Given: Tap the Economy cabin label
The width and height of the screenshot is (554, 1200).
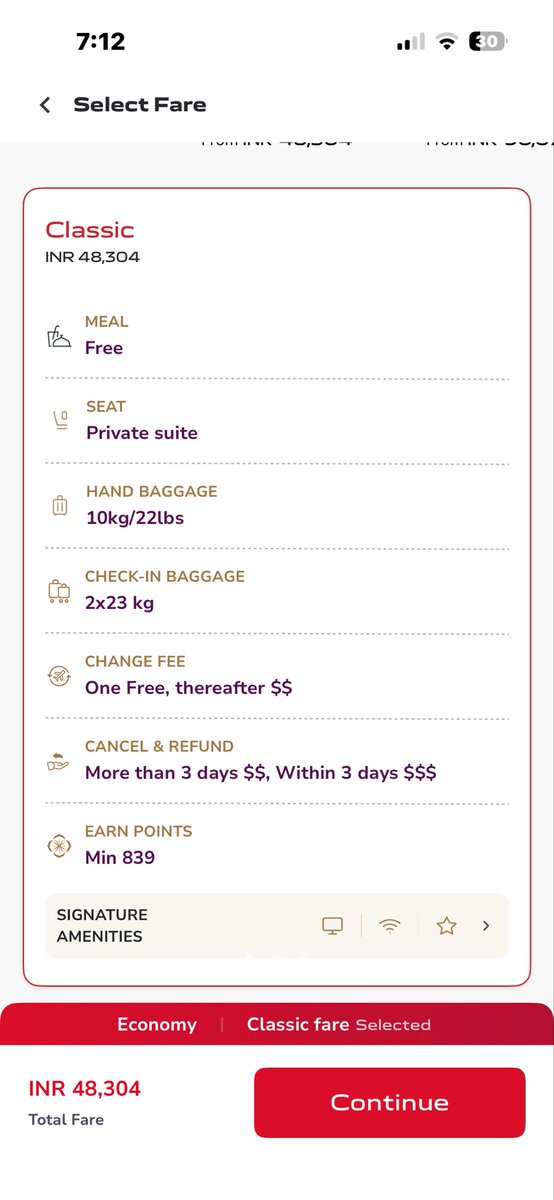Looking at the screenshot, I should click(x=157, y=1024).
